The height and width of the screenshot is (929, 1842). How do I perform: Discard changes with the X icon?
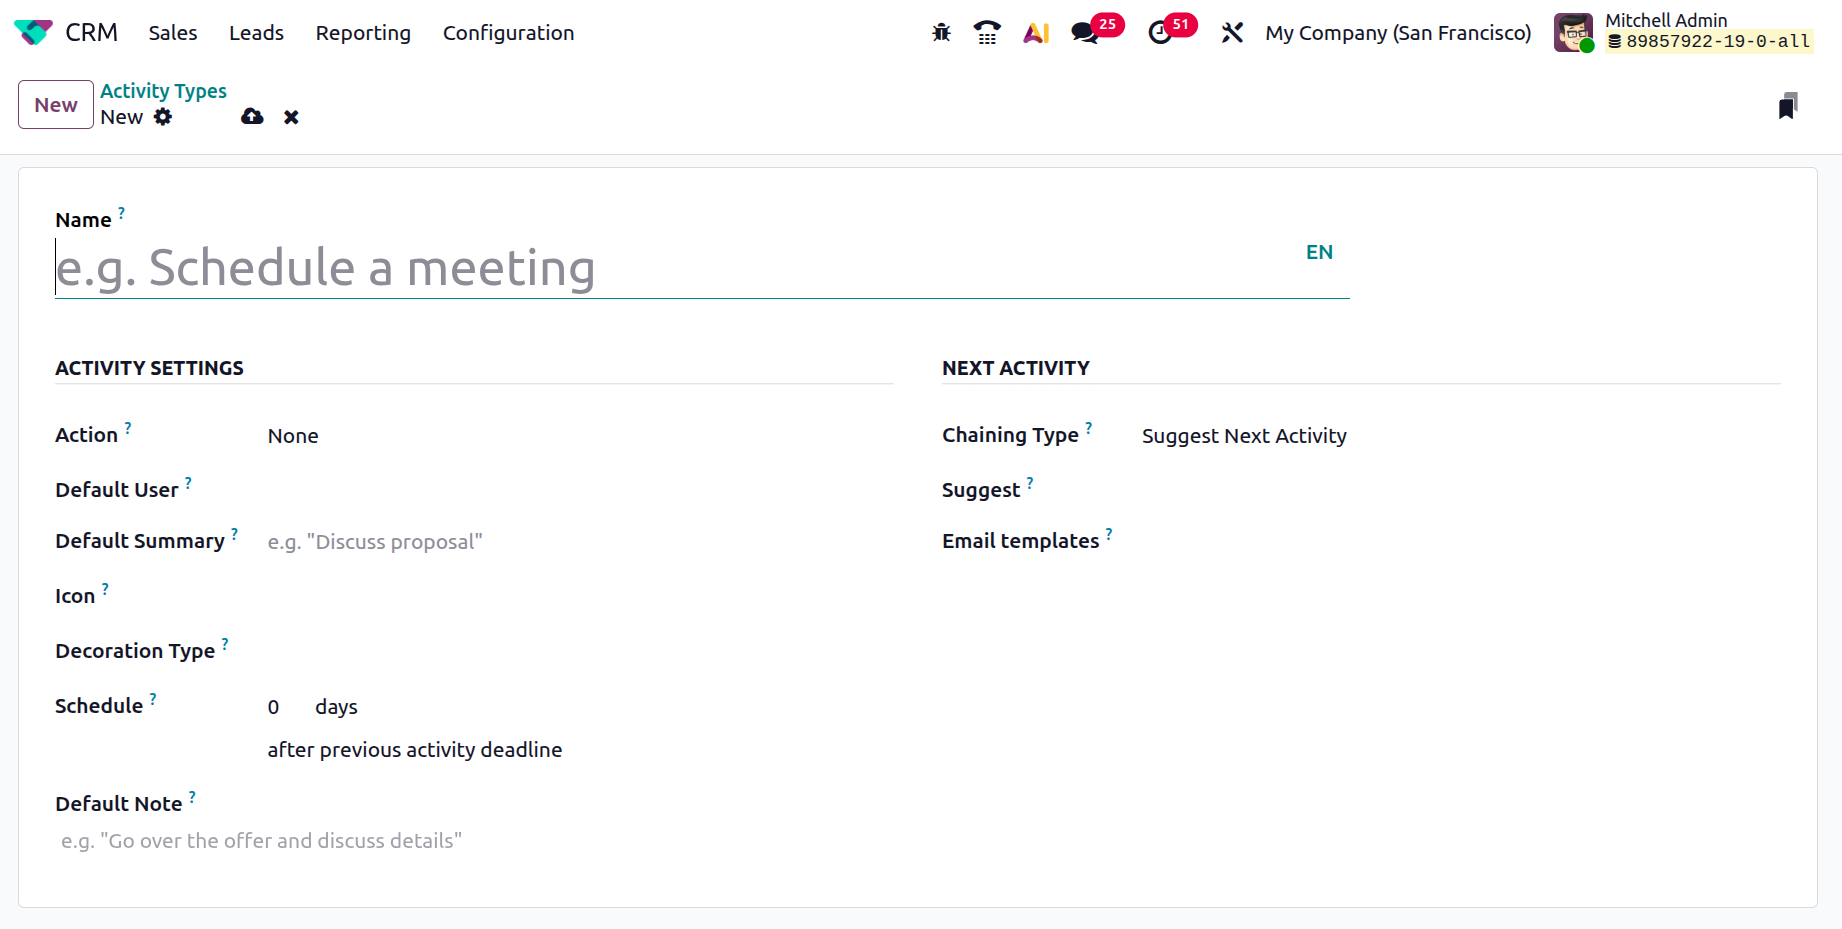(x=291, y=117)
